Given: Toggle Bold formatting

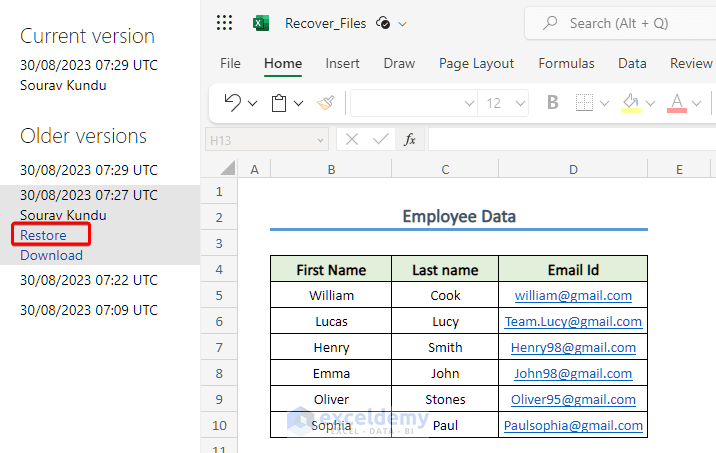Looking at the screenshot, I should pos(552,103).
